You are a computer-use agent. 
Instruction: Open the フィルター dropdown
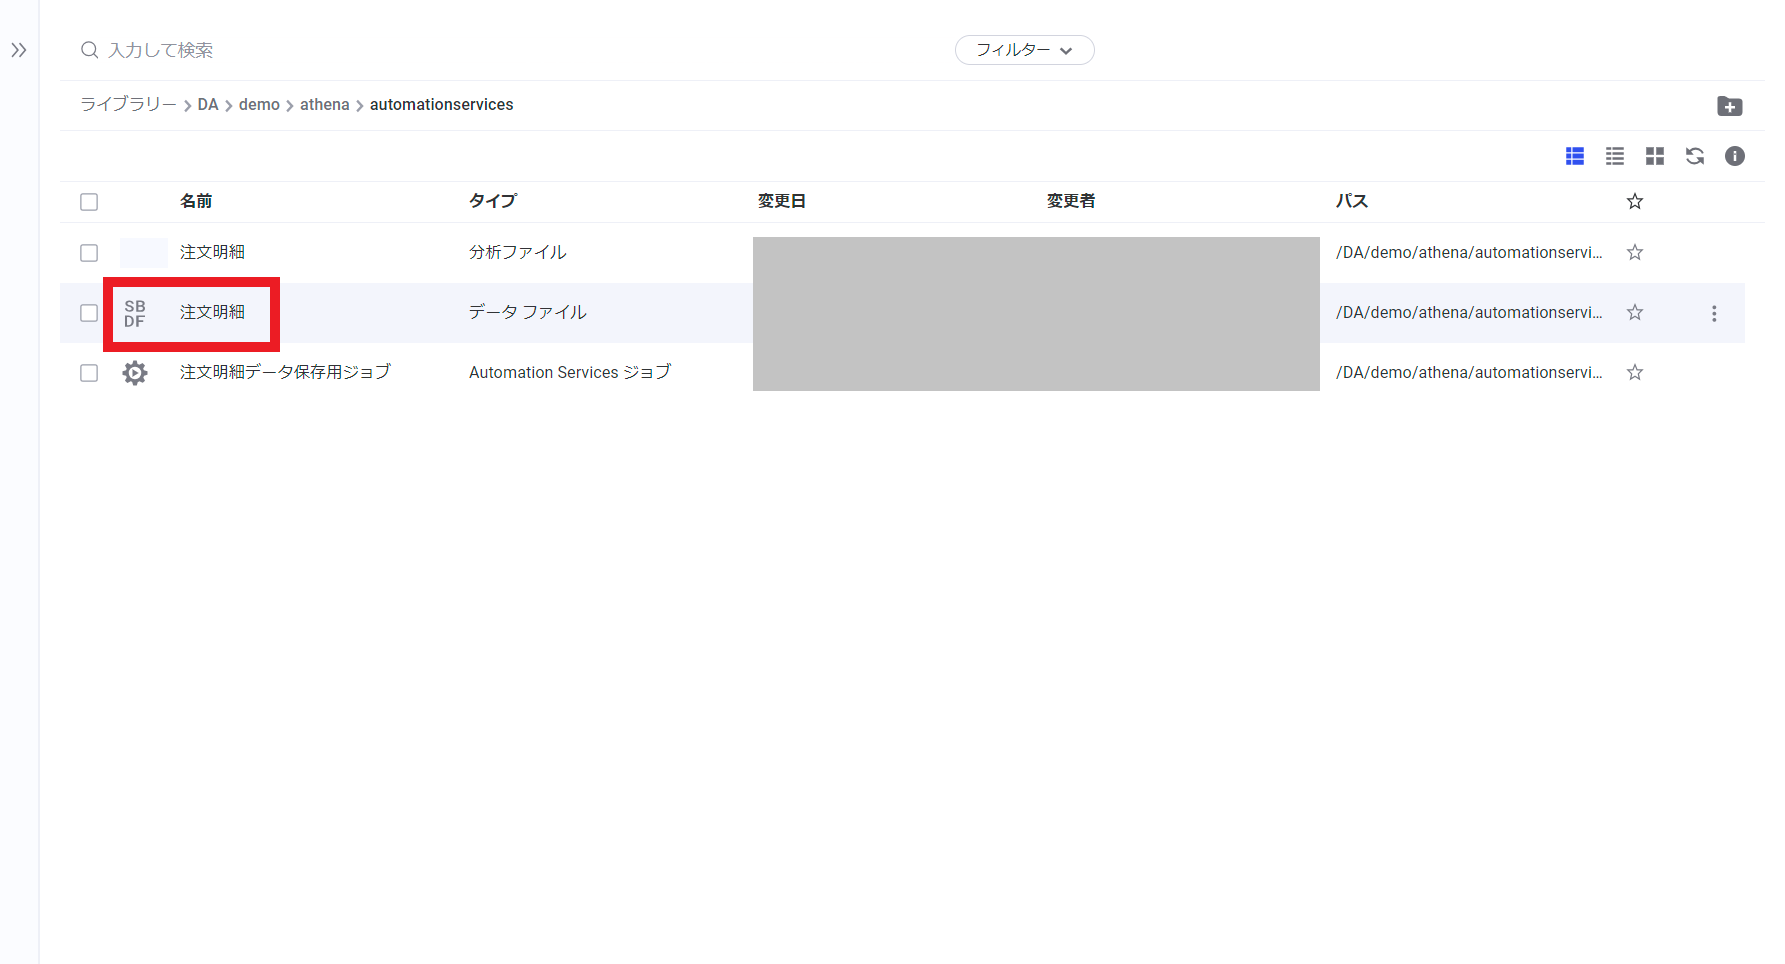(x=1024, y=50)
